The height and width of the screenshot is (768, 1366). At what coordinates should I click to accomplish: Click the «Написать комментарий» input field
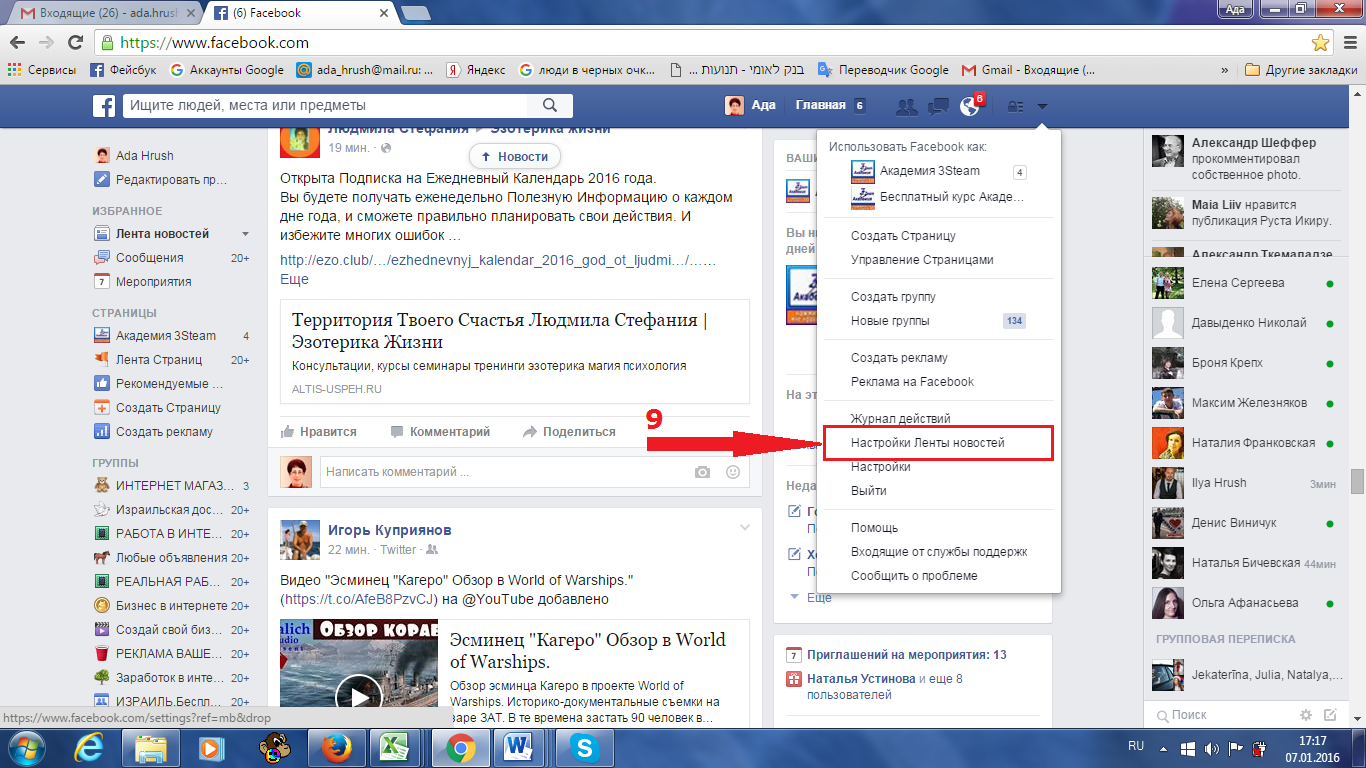pyautogui.click(x=533, y=472)
